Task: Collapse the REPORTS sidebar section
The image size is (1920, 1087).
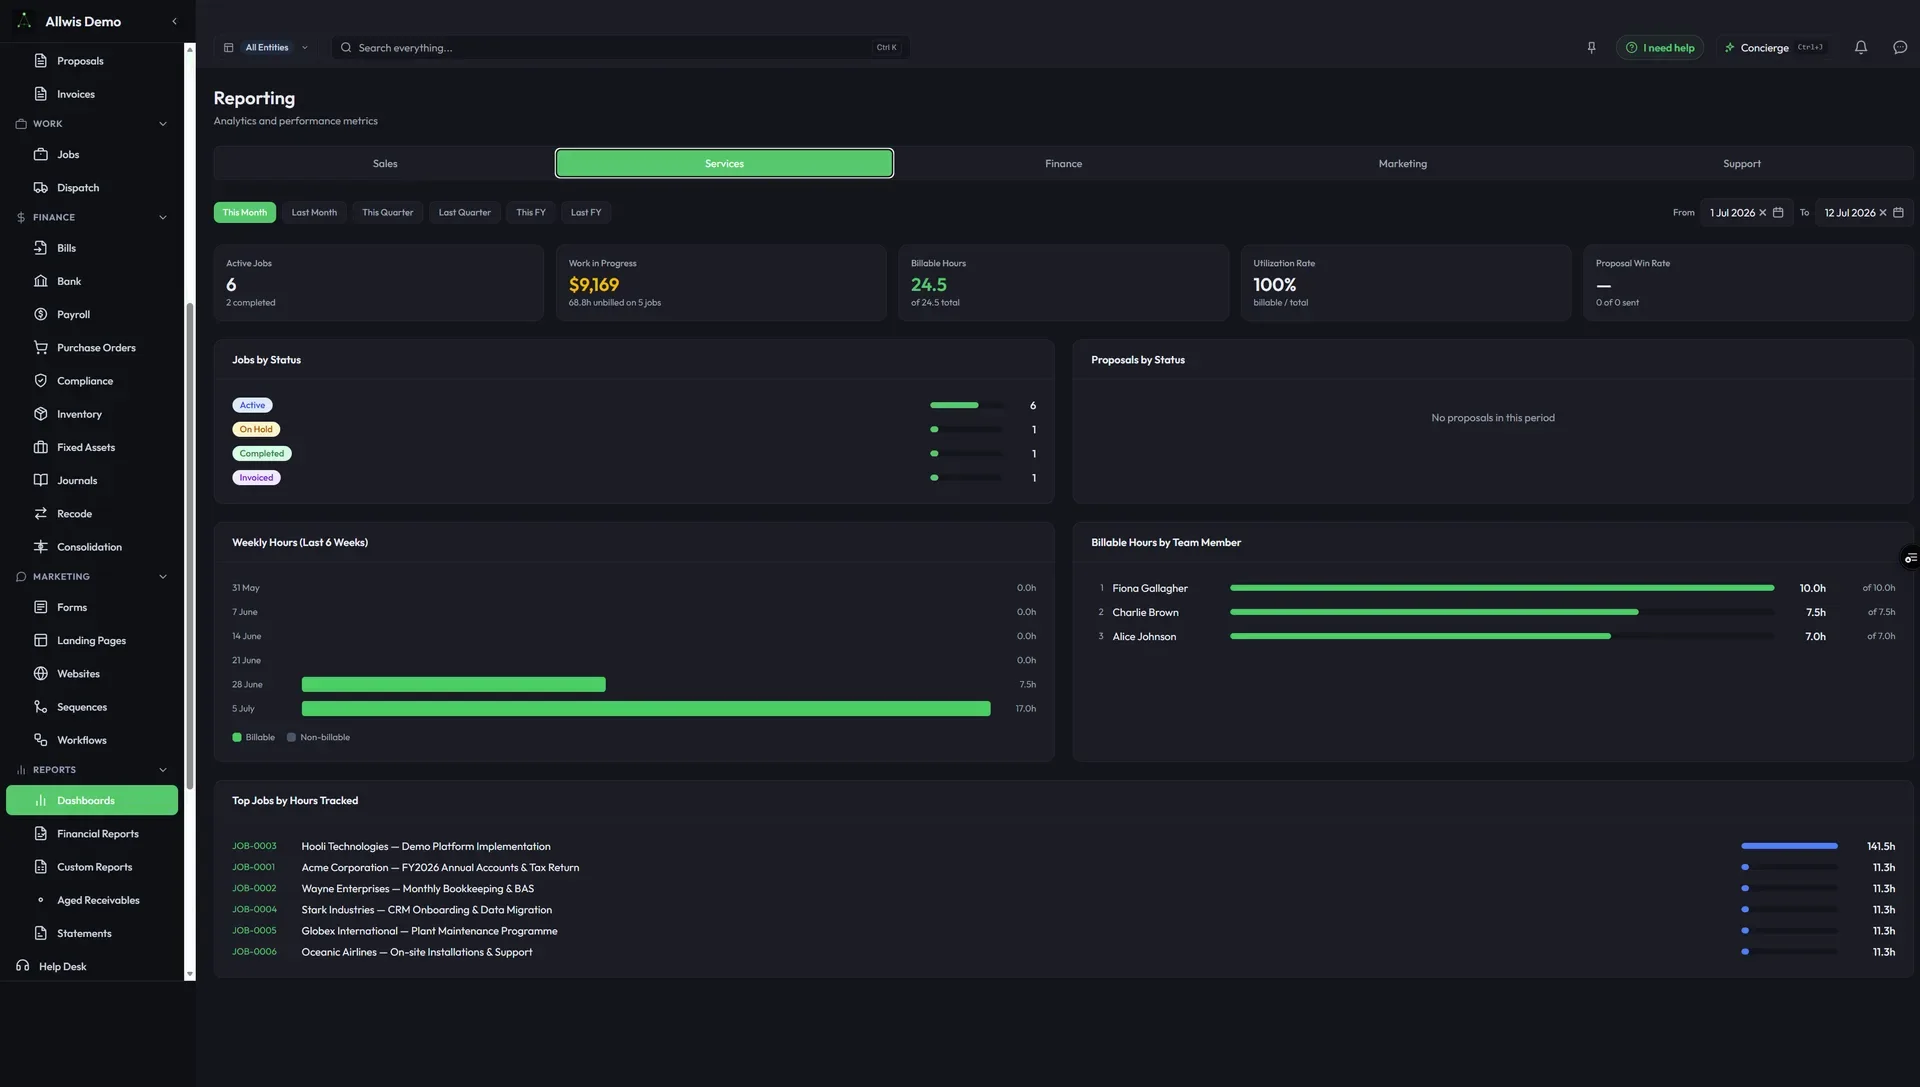Action: tap(163, 770)
